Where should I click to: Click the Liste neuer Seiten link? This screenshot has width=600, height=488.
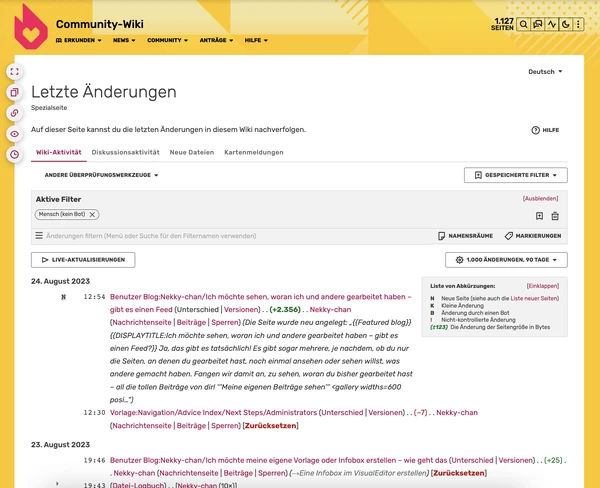534,299
